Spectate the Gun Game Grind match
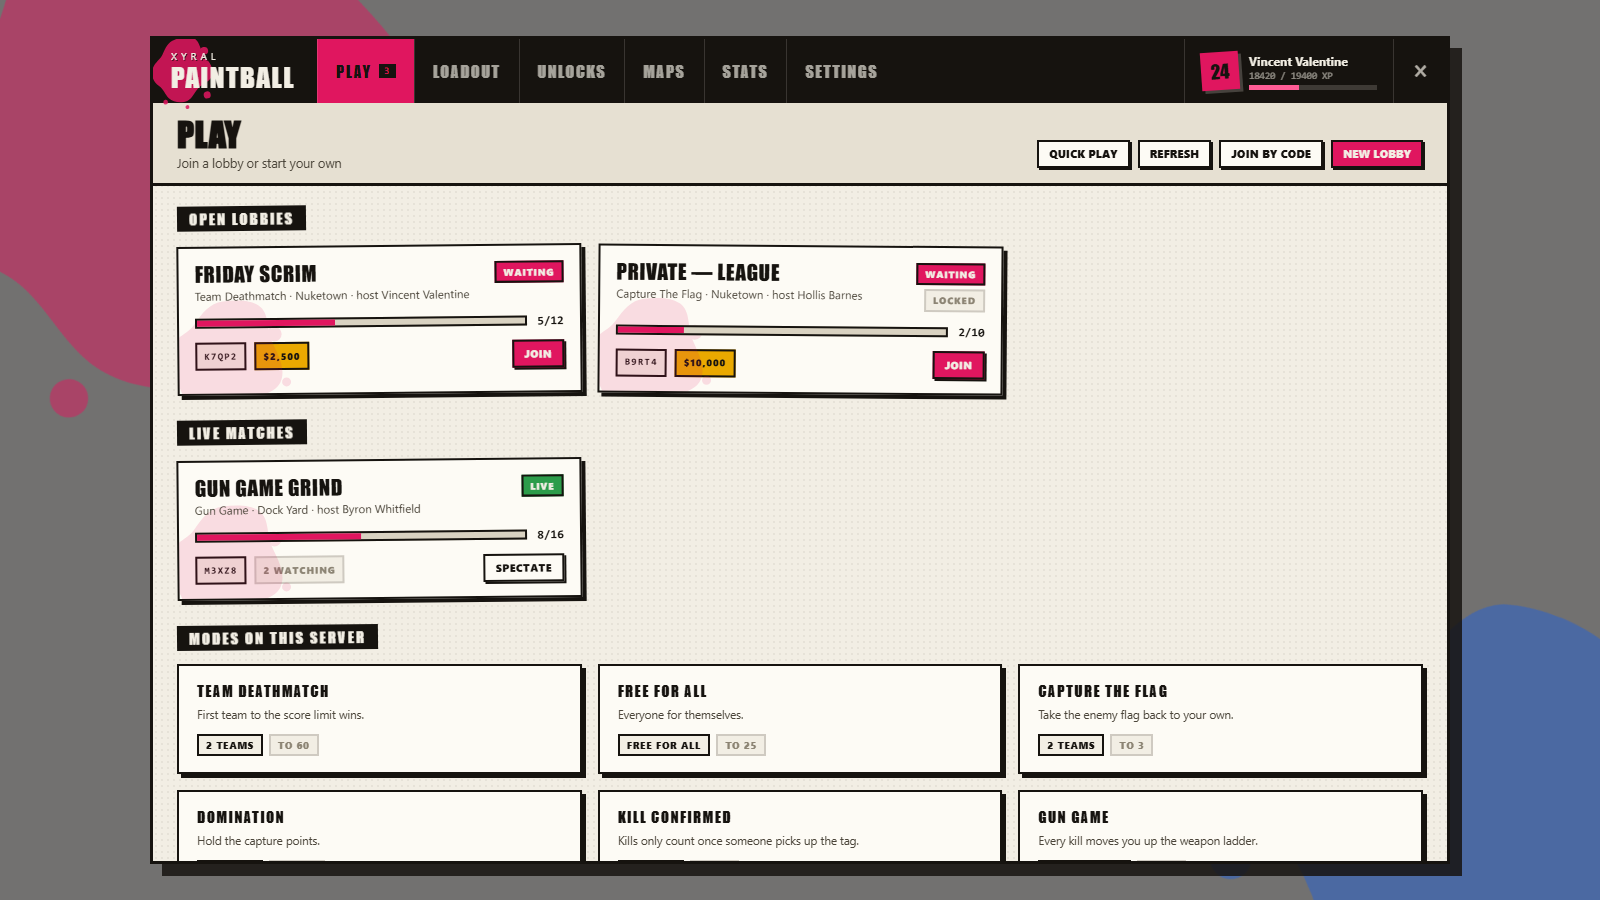This screenshot has width=1600, height=900. tap(524, 568)
